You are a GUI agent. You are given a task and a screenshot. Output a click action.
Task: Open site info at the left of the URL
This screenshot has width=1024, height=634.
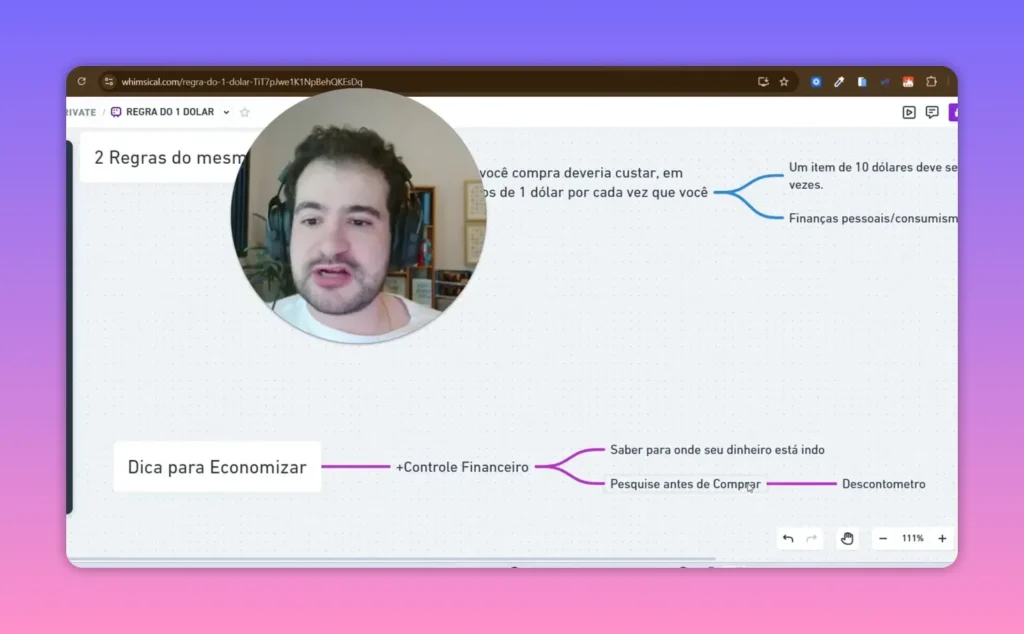coord(110,81)
